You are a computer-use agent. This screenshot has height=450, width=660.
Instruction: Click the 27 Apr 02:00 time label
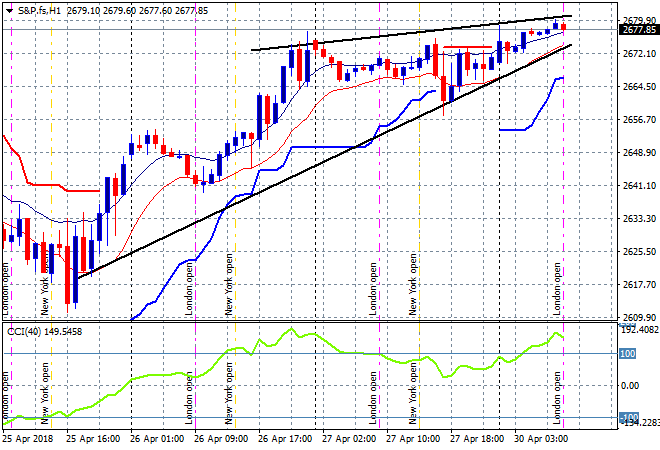(x=350, y=438)
